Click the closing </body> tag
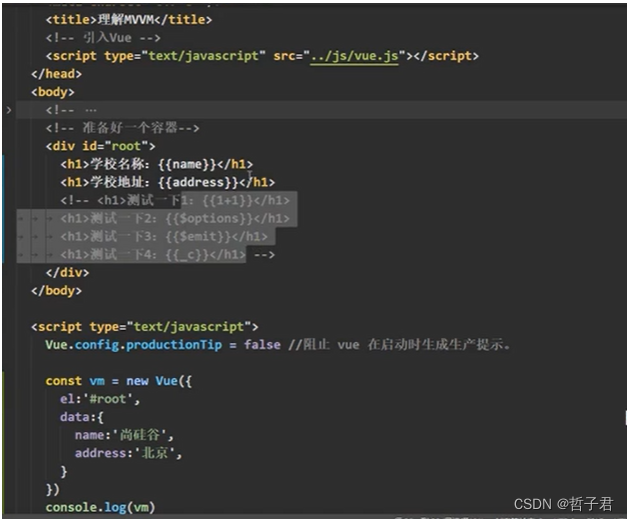 coord(56,291)
